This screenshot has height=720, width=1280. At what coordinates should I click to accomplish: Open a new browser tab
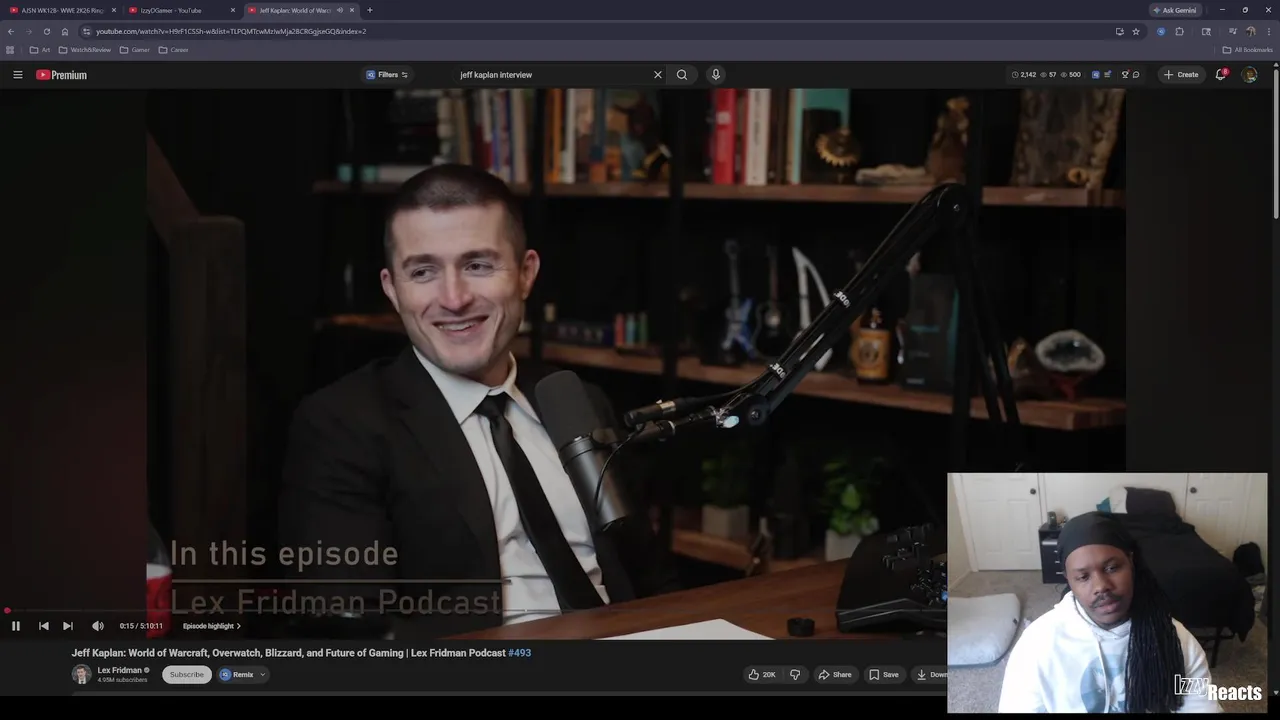(370, 10)
